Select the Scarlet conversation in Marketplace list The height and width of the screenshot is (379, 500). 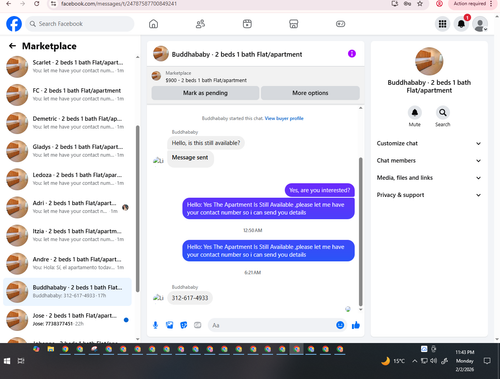click(67, 66)
